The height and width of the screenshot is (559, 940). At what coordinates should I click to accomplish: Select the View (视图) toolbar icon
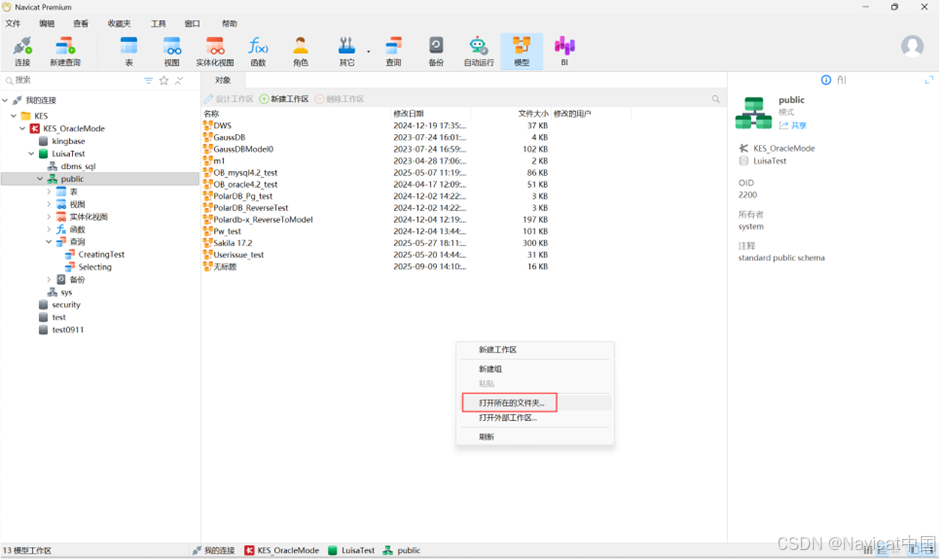(172, 52)
